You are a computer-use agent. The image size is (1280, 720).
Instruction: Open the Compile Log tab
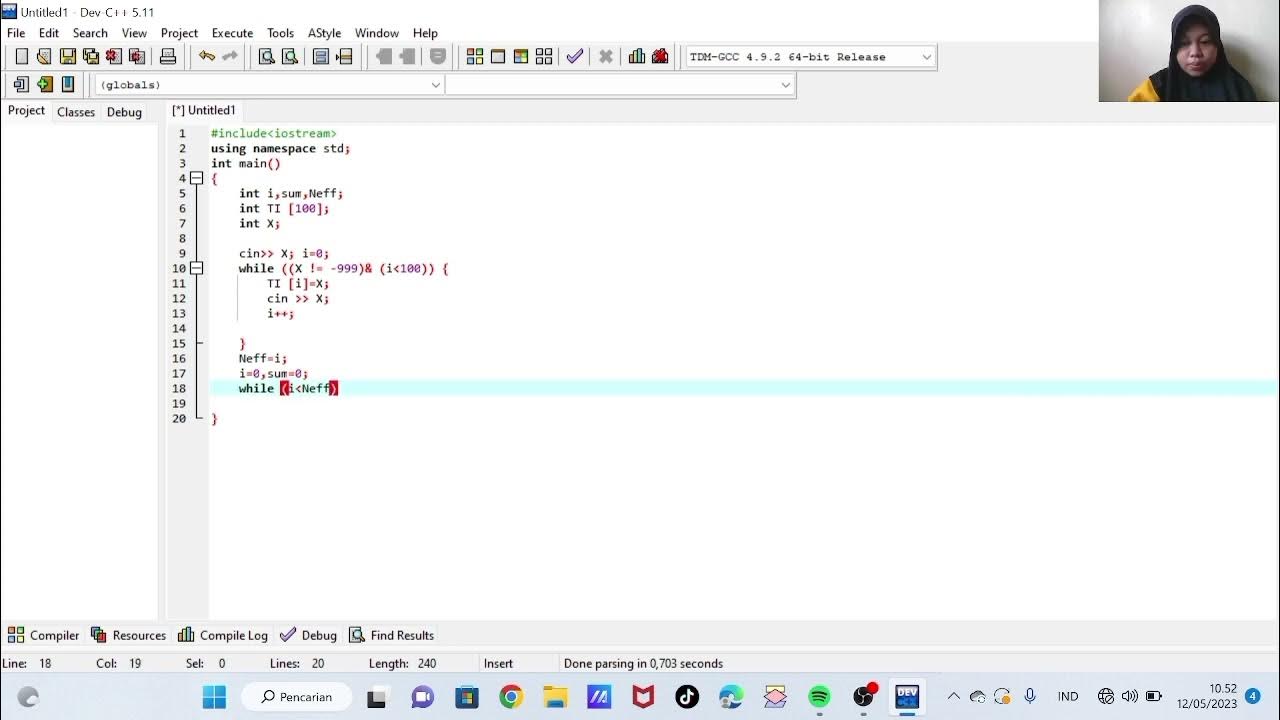[223, 635]
